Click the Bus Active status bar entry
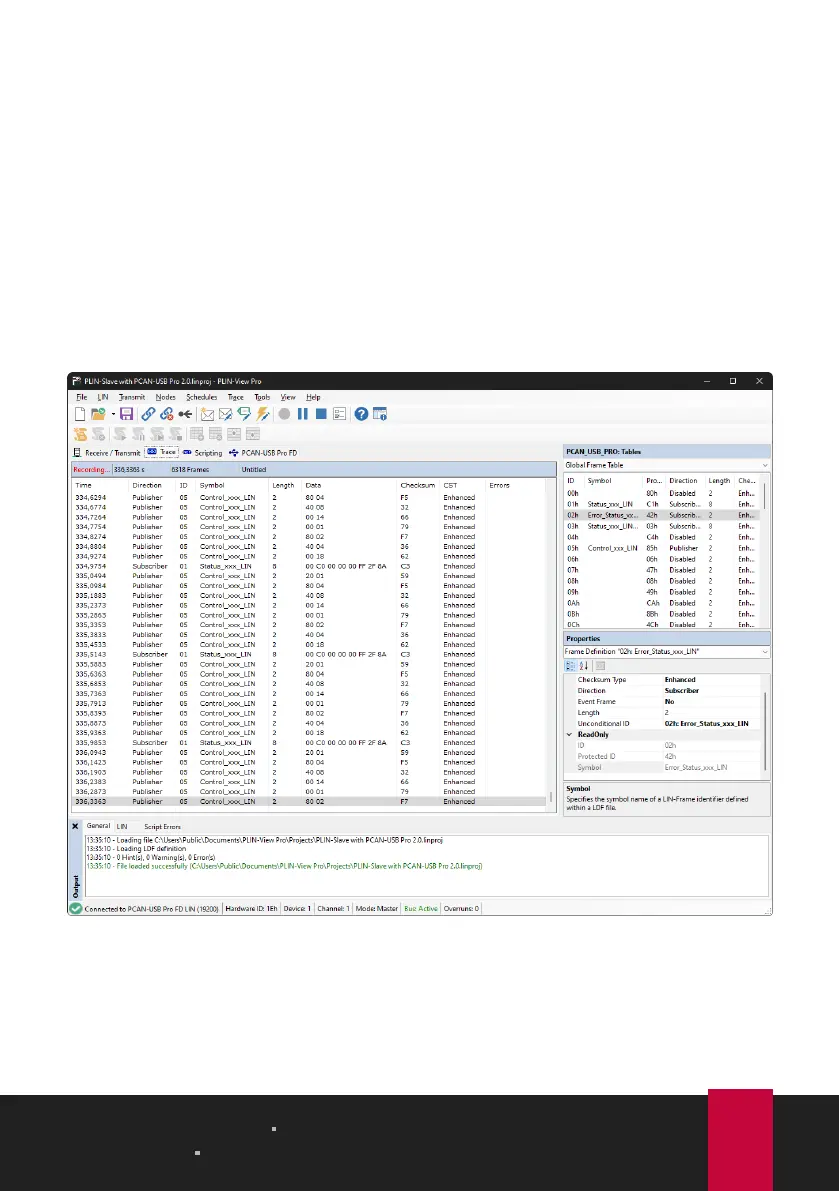The width and height of the screenshot is (839, 1191). [x=421, y=908]
